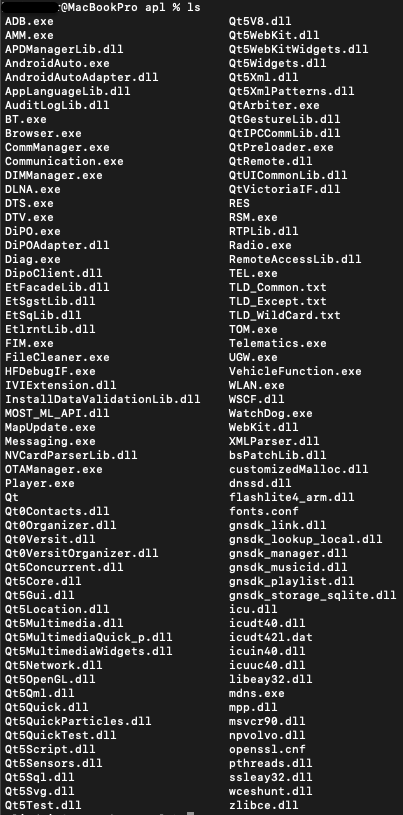
Task: Select AndroidAuto.exe in the file list
Action: tap(57, 63)
